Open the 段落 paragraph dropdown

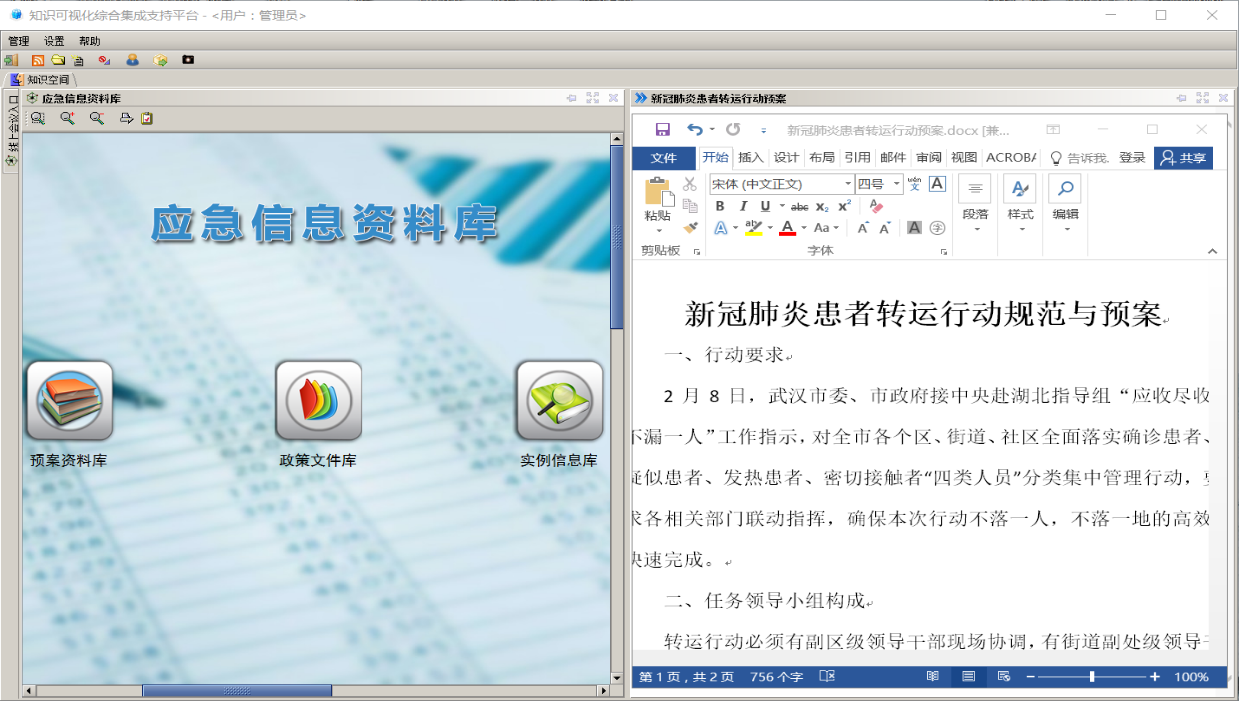click(975, 206)
